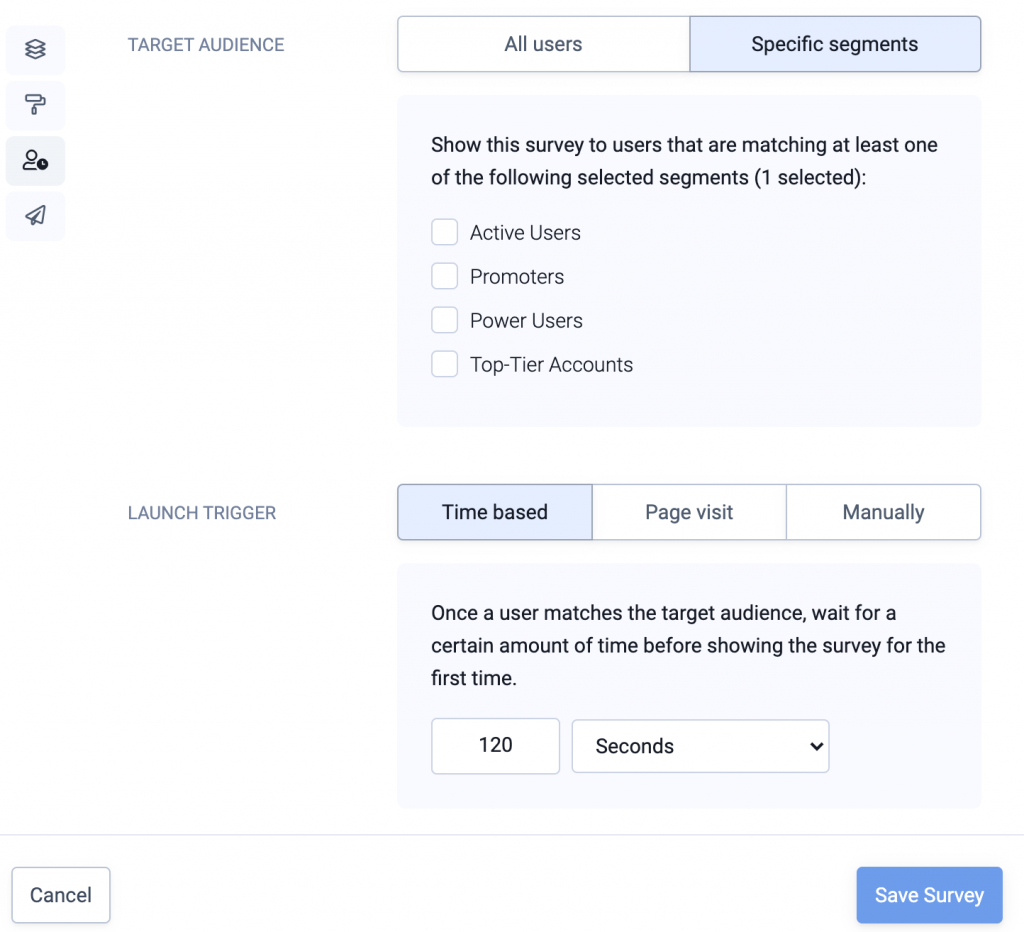Choose the Manually trigger option
Screen dimensions: 1024x932
(x=883, y=512)
